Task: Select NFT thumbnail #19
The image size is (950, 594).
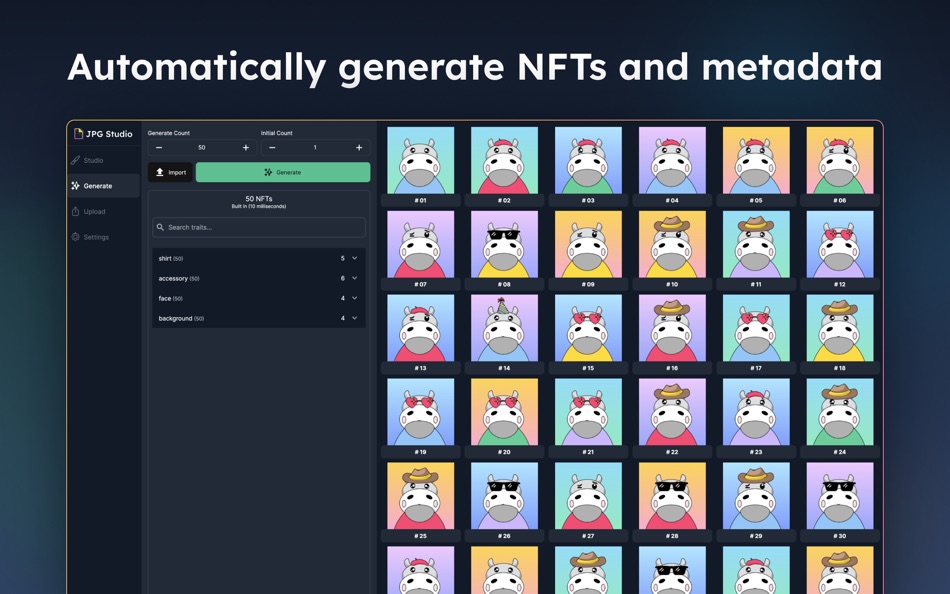Action: tap(420, 412)
